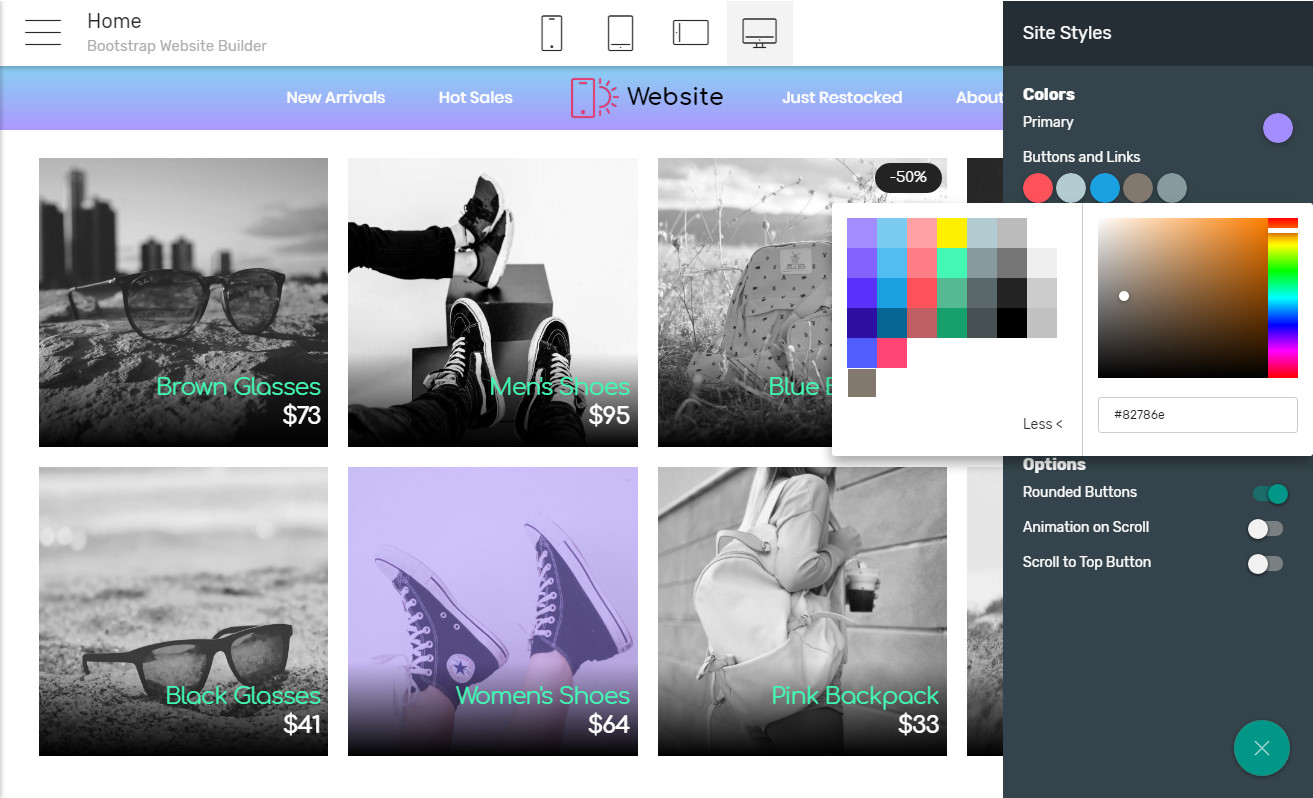Toggle Rounded Buttons switch

pyautogui.click(x=1269, y=494)
